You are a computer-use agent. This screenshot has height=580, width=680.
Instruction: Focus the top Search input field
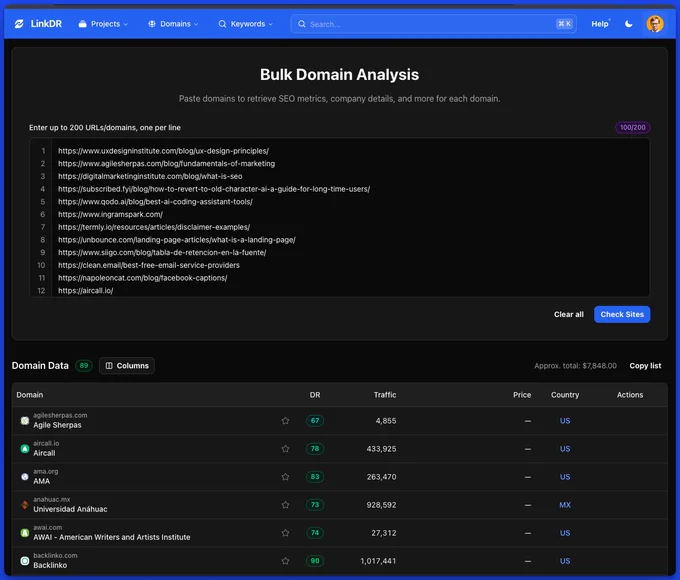pyautogui.click(x=434, y=24)
